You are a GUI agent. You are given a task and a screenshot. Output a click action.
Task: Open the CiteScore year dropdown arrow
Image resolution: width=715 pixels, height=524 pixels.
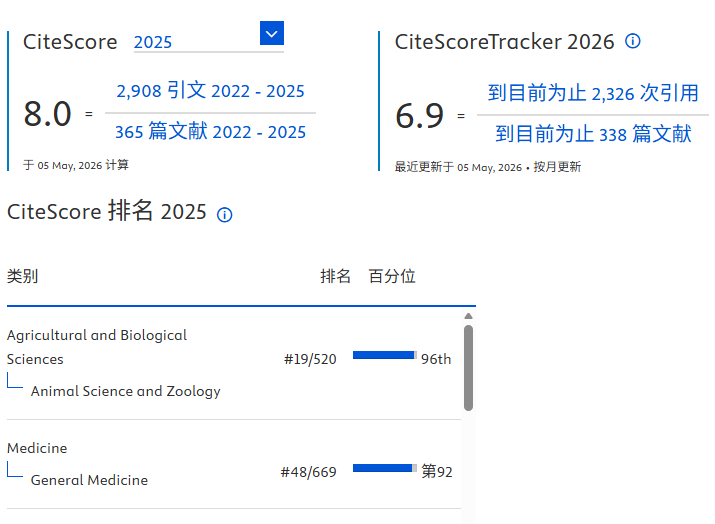pos(272,33)
